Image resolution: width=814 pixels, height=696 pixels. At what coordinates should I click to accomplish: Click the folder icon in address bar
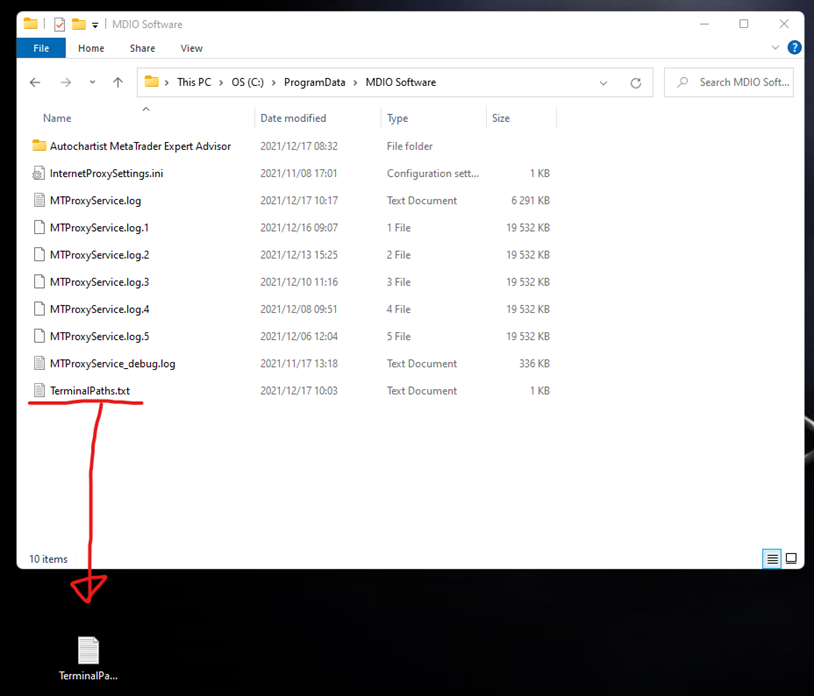(x=151, y=81)
